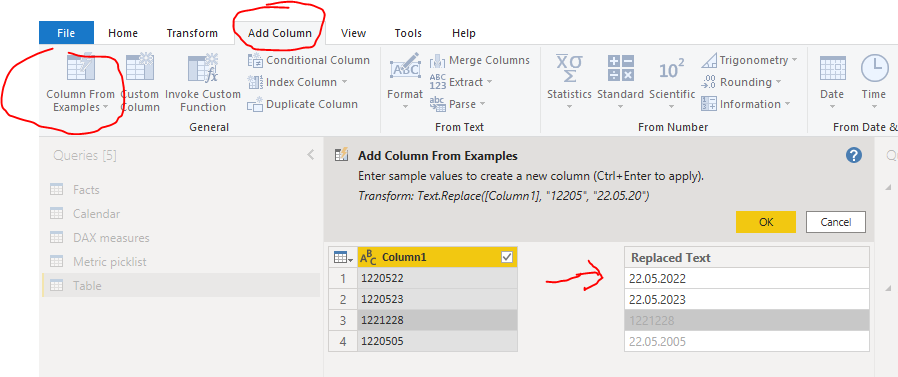
Task: Click the Scientific icon
Action: (672, 69)
